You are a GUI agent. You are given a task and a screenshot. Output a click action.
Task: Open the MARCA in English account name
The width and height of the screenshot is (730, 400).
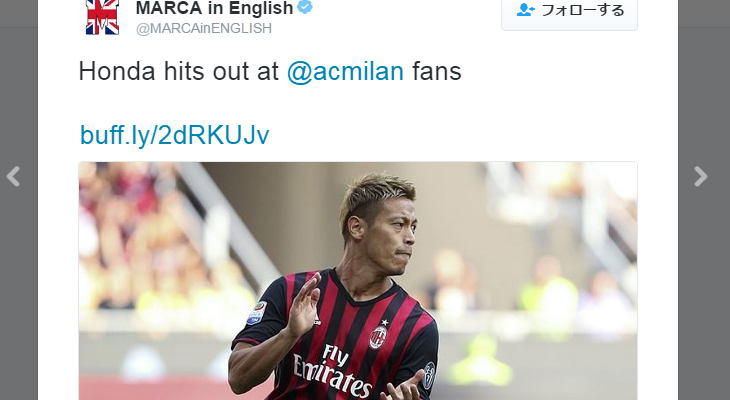[x=215, y=8]
